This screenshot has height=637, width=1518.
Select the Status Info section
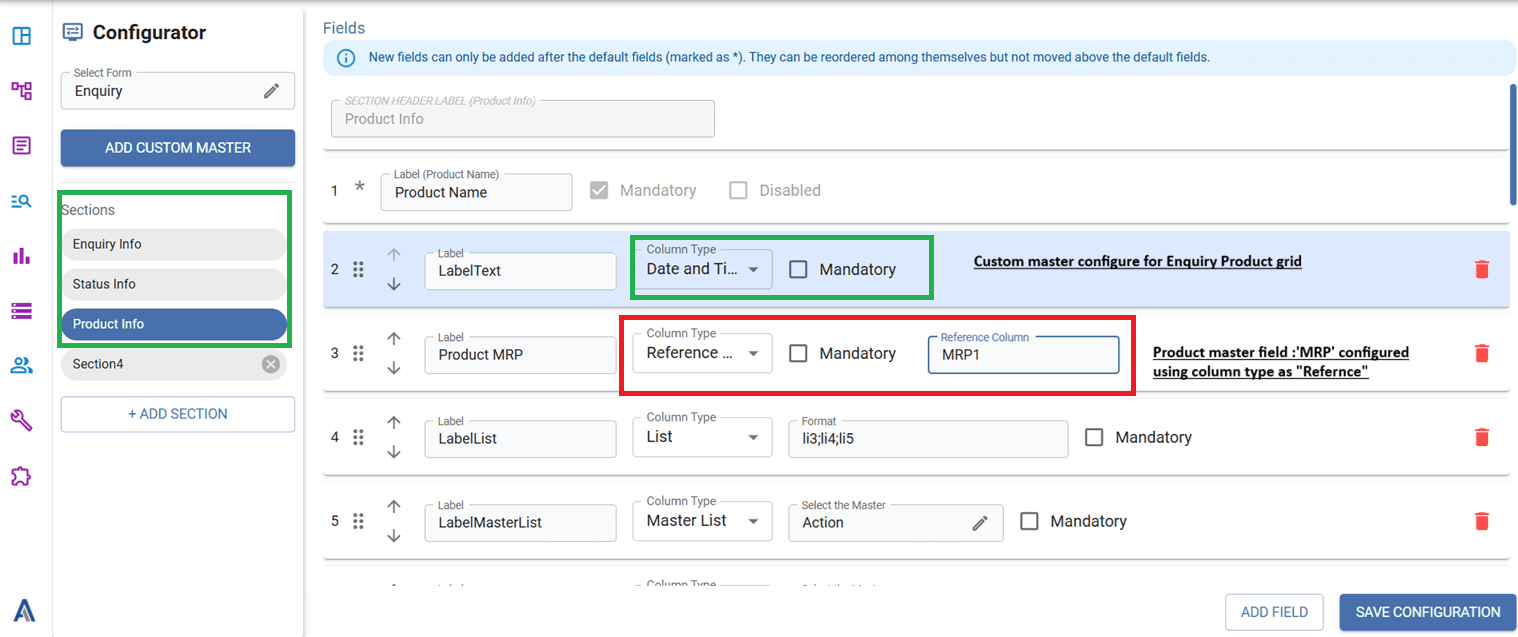[174, 284]
